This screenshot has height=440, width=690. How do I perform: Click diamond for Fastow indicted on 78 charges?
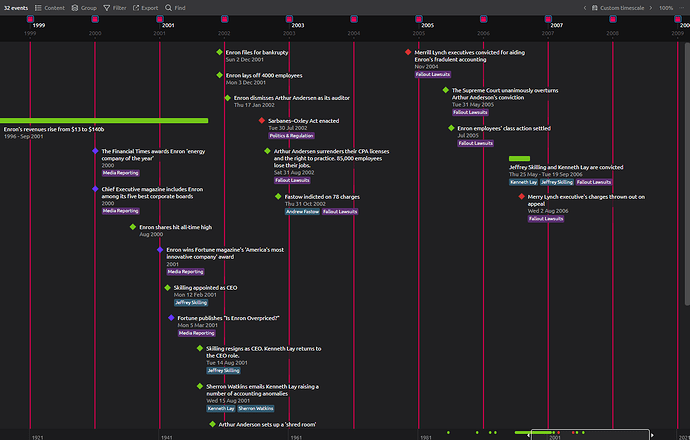(278, 196)
